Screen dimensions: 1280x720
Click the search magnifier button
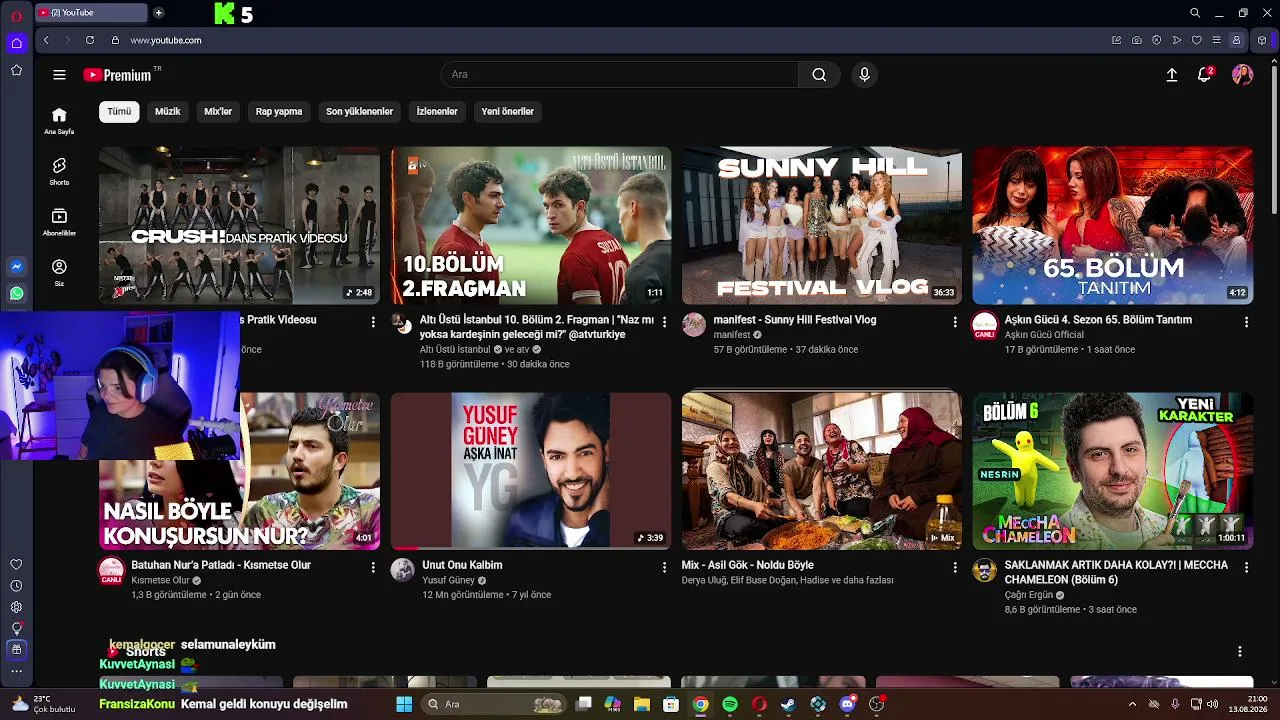(x=819, y=75)
